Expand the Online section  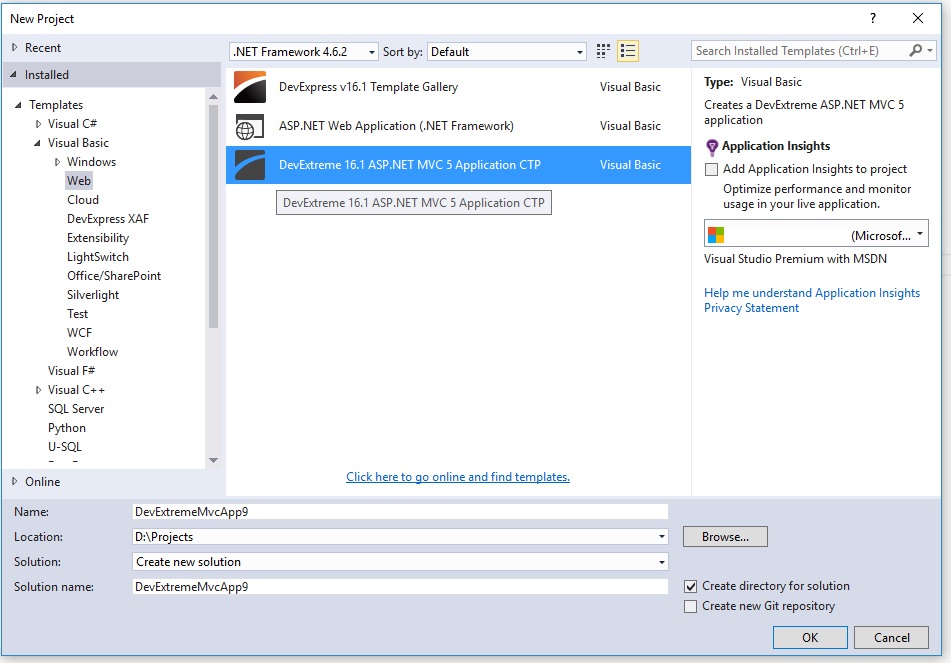tap(15, 481)
